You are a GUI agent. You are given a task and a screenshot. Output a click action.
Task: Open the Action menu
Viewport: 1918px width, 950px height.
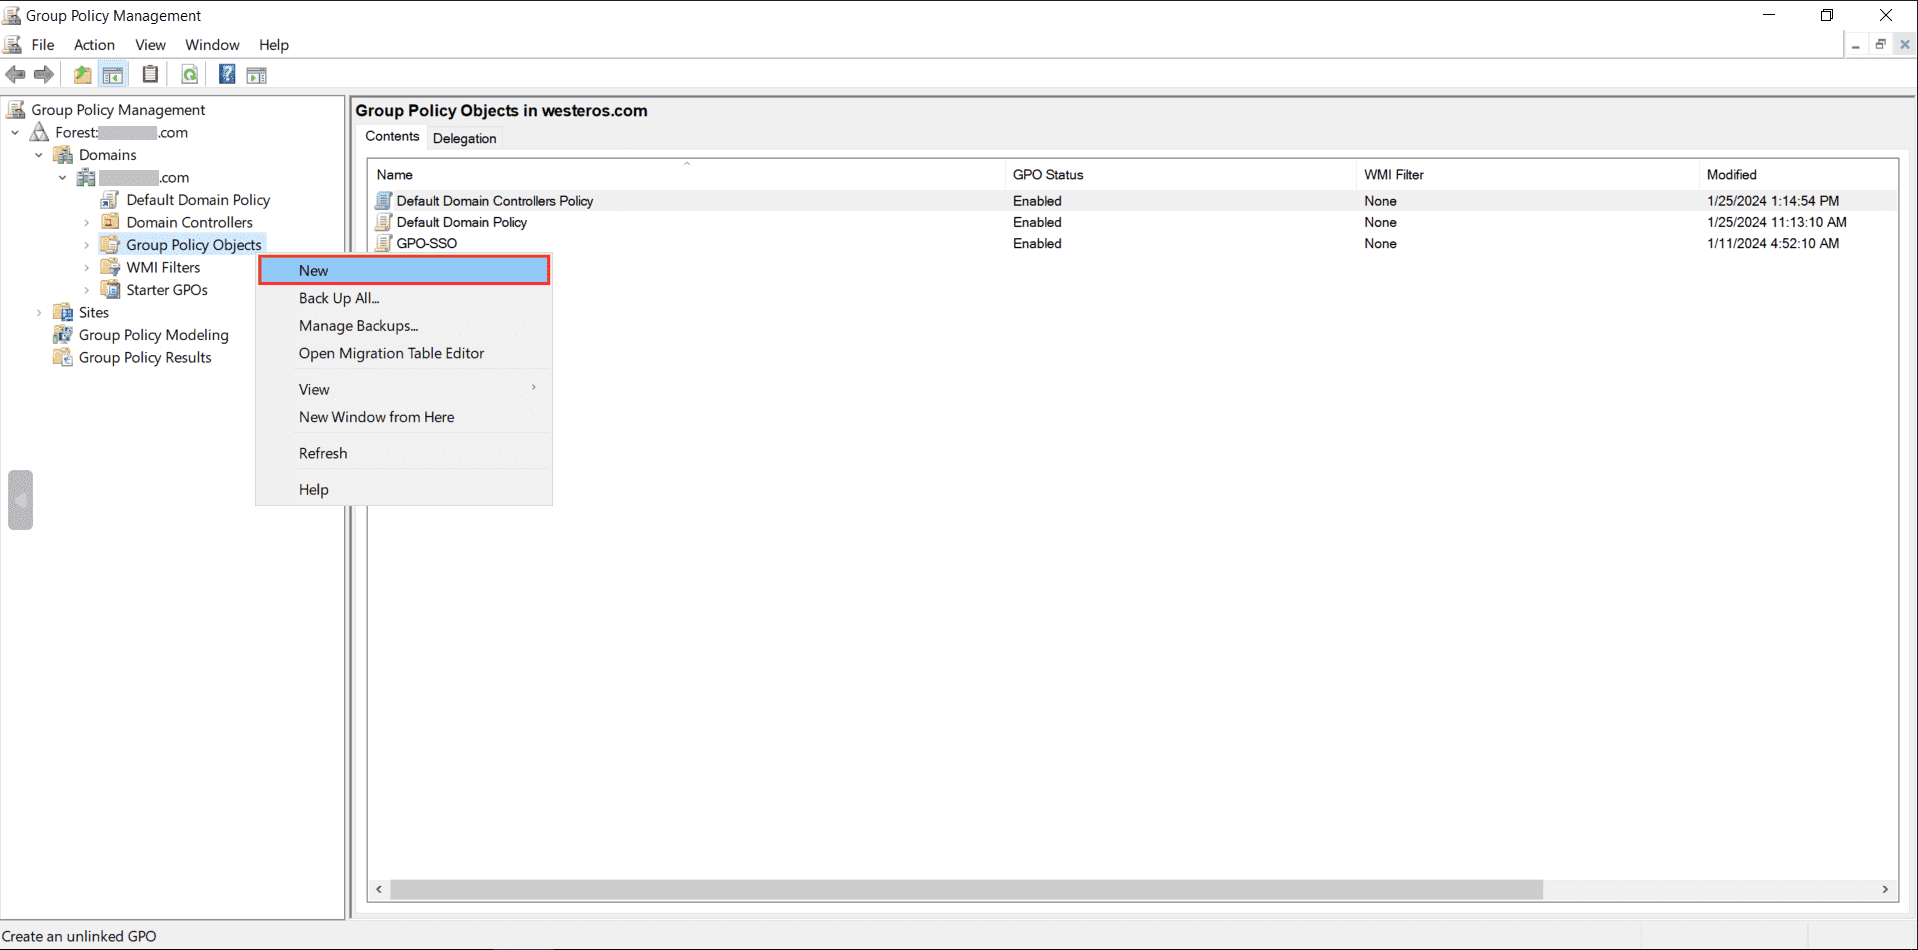click(94, 44)
